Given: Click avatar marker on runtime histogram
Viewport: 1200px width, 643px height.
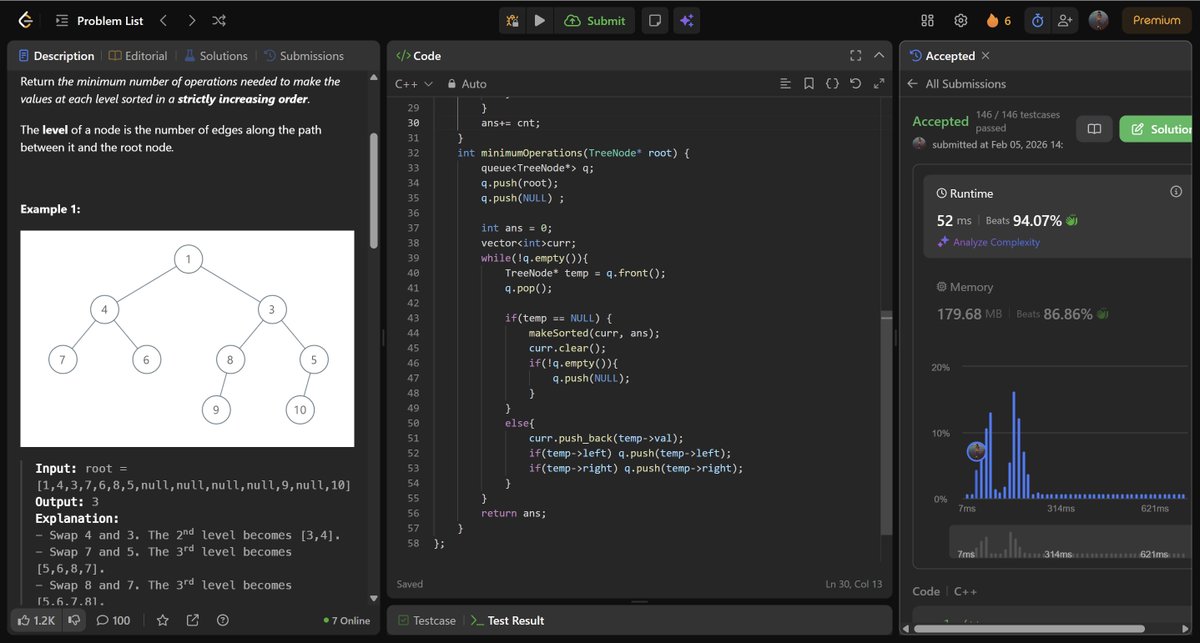Looking at the screenshot, I should [977, 451].
